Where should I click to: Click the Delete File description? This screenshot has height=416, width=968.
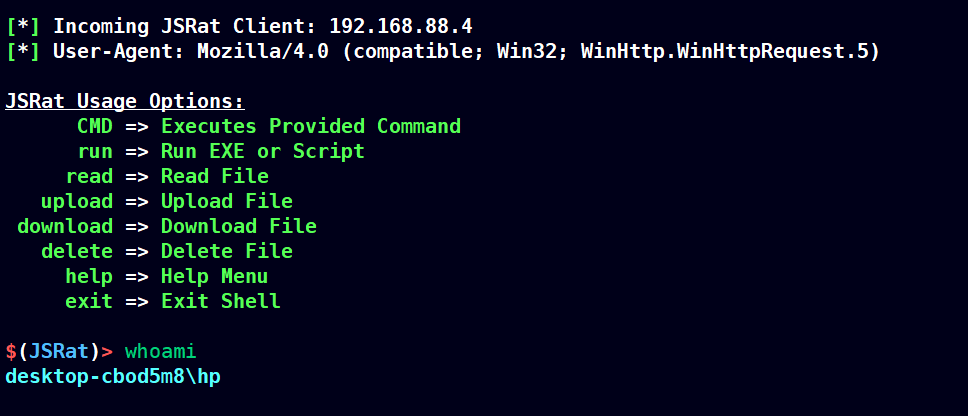(227, 251)
